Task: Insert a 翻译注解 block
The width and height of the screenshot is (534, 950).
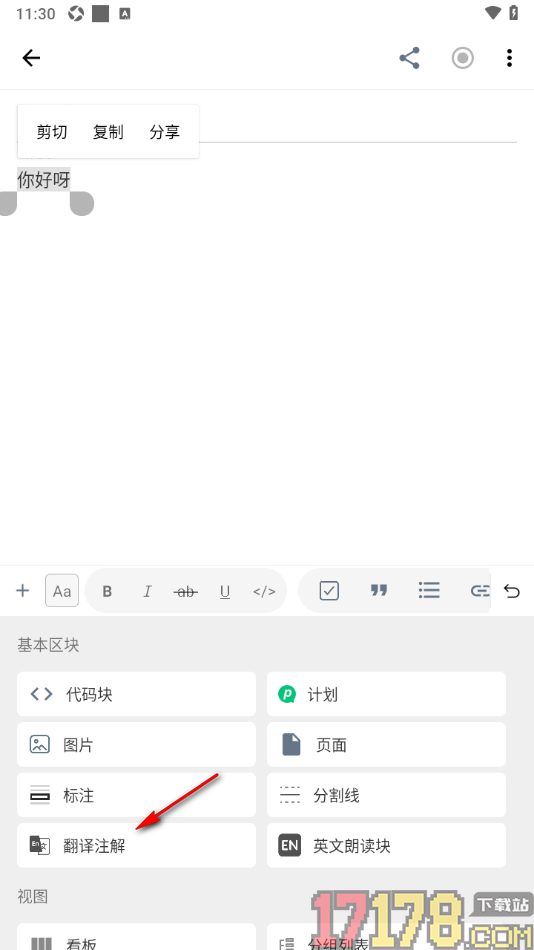Action: tap(136, 845)
